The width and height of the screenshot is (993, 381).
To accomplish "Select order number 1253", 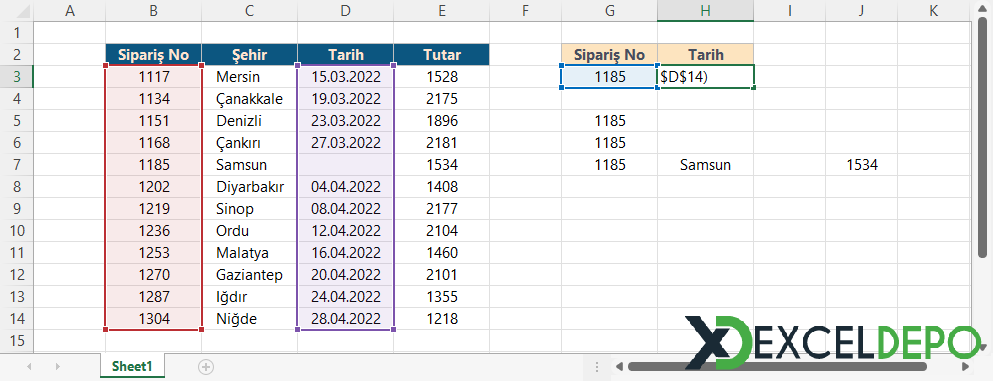I will (x=153, y=253).
